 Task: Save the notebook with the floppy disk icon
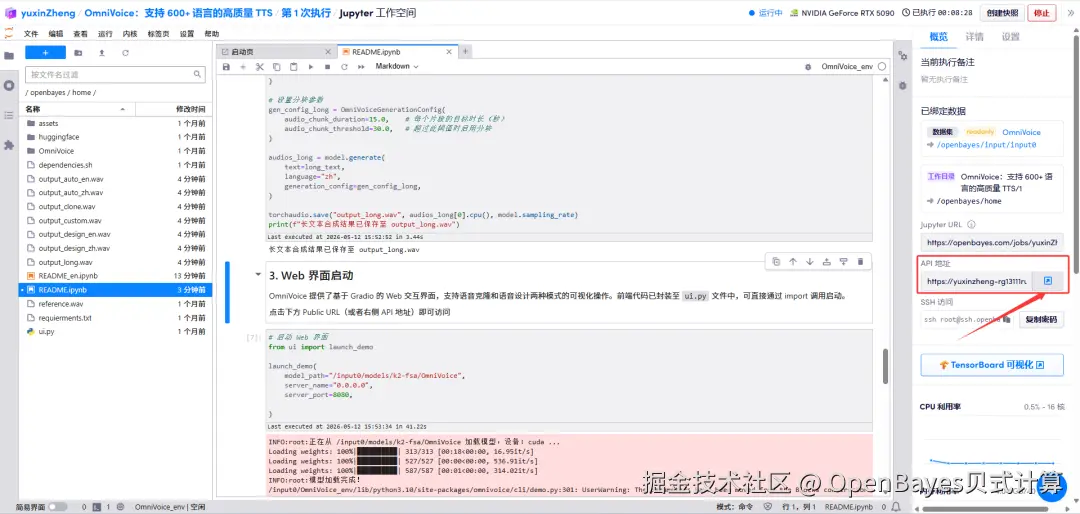(226, 67)
